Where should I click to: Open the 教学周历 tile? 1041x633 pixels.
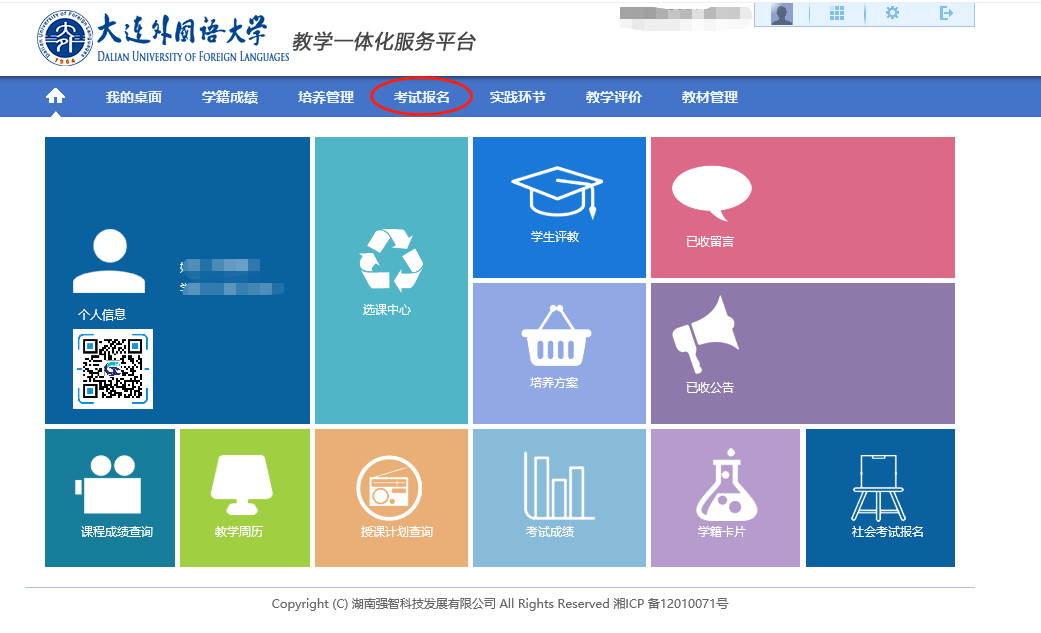point(242,497)
